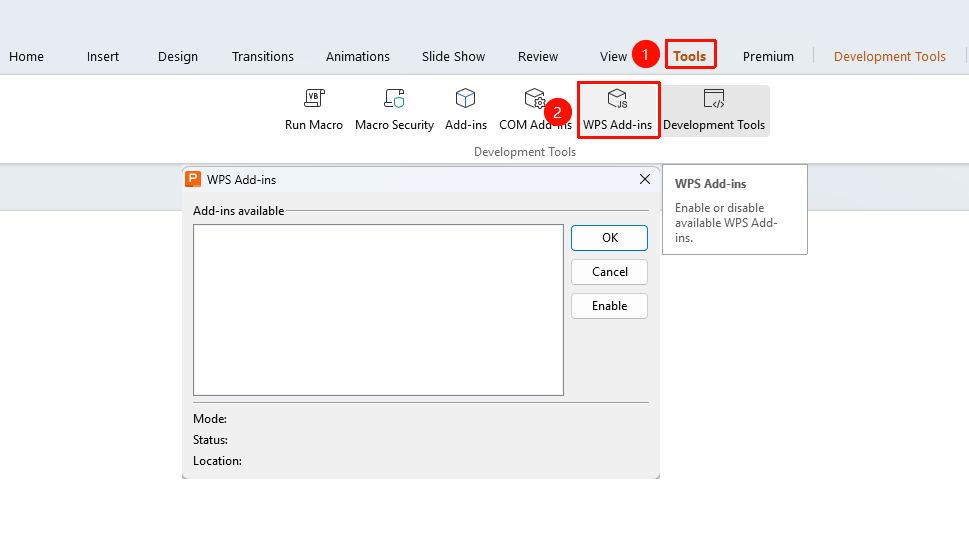
Task: Switch to the Insert tab
Action: [x=103, y=57]
